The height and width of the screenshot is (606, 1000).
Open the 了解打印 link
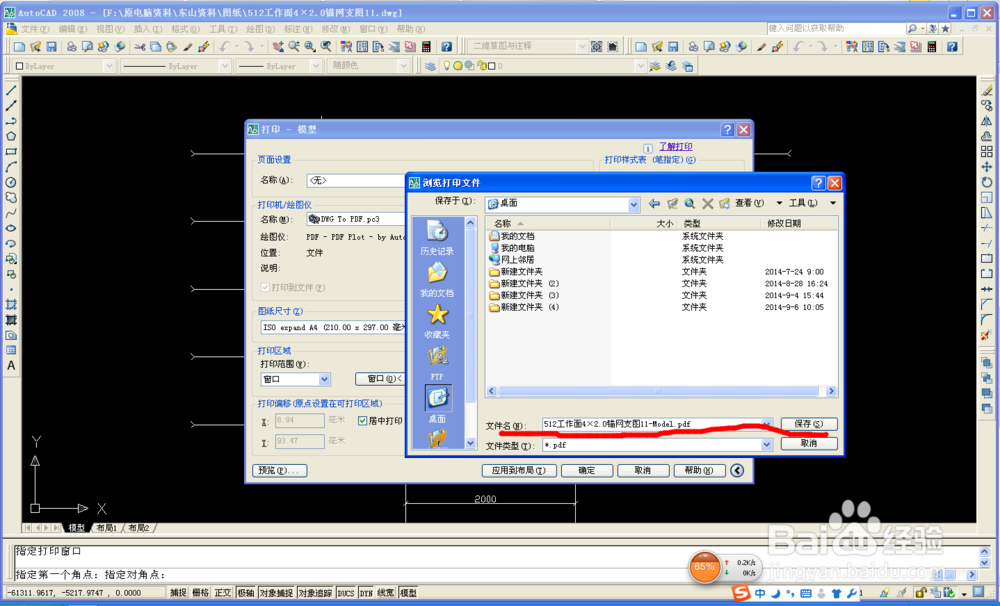(675, 147)
